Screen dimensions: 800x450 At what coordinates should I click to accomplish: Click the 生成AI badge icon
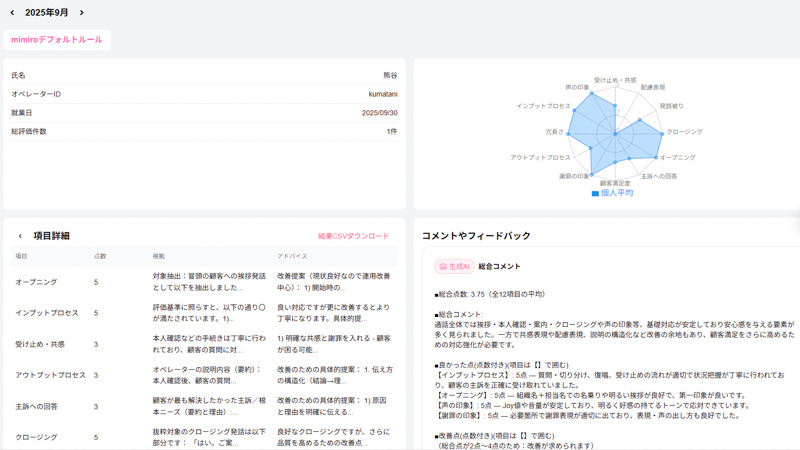click(x=453, y=267)
